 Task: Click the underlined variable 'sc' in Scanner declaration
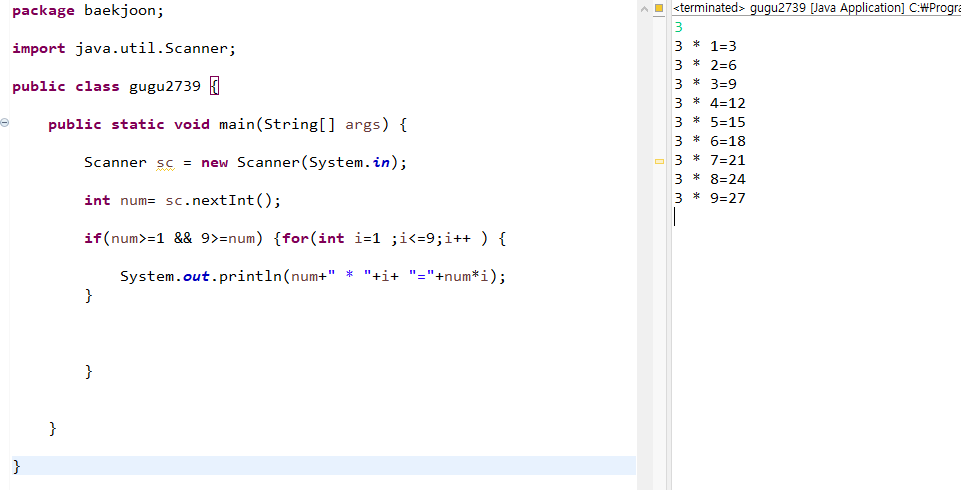(165, 163)
